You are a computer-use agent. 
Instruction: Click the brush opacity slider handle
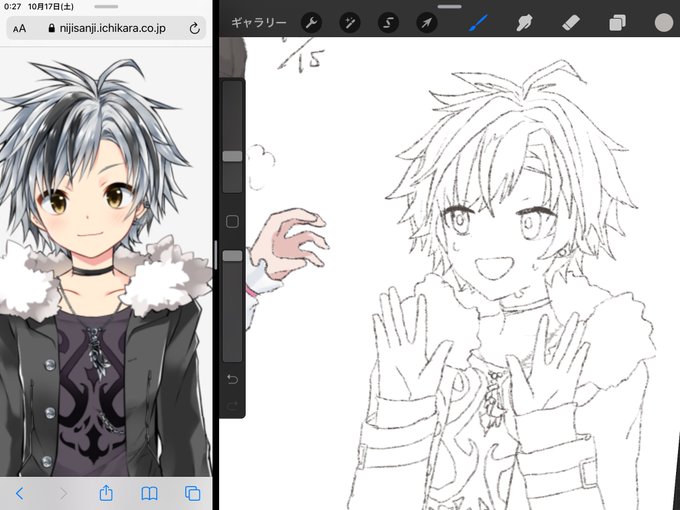point(232,256)
